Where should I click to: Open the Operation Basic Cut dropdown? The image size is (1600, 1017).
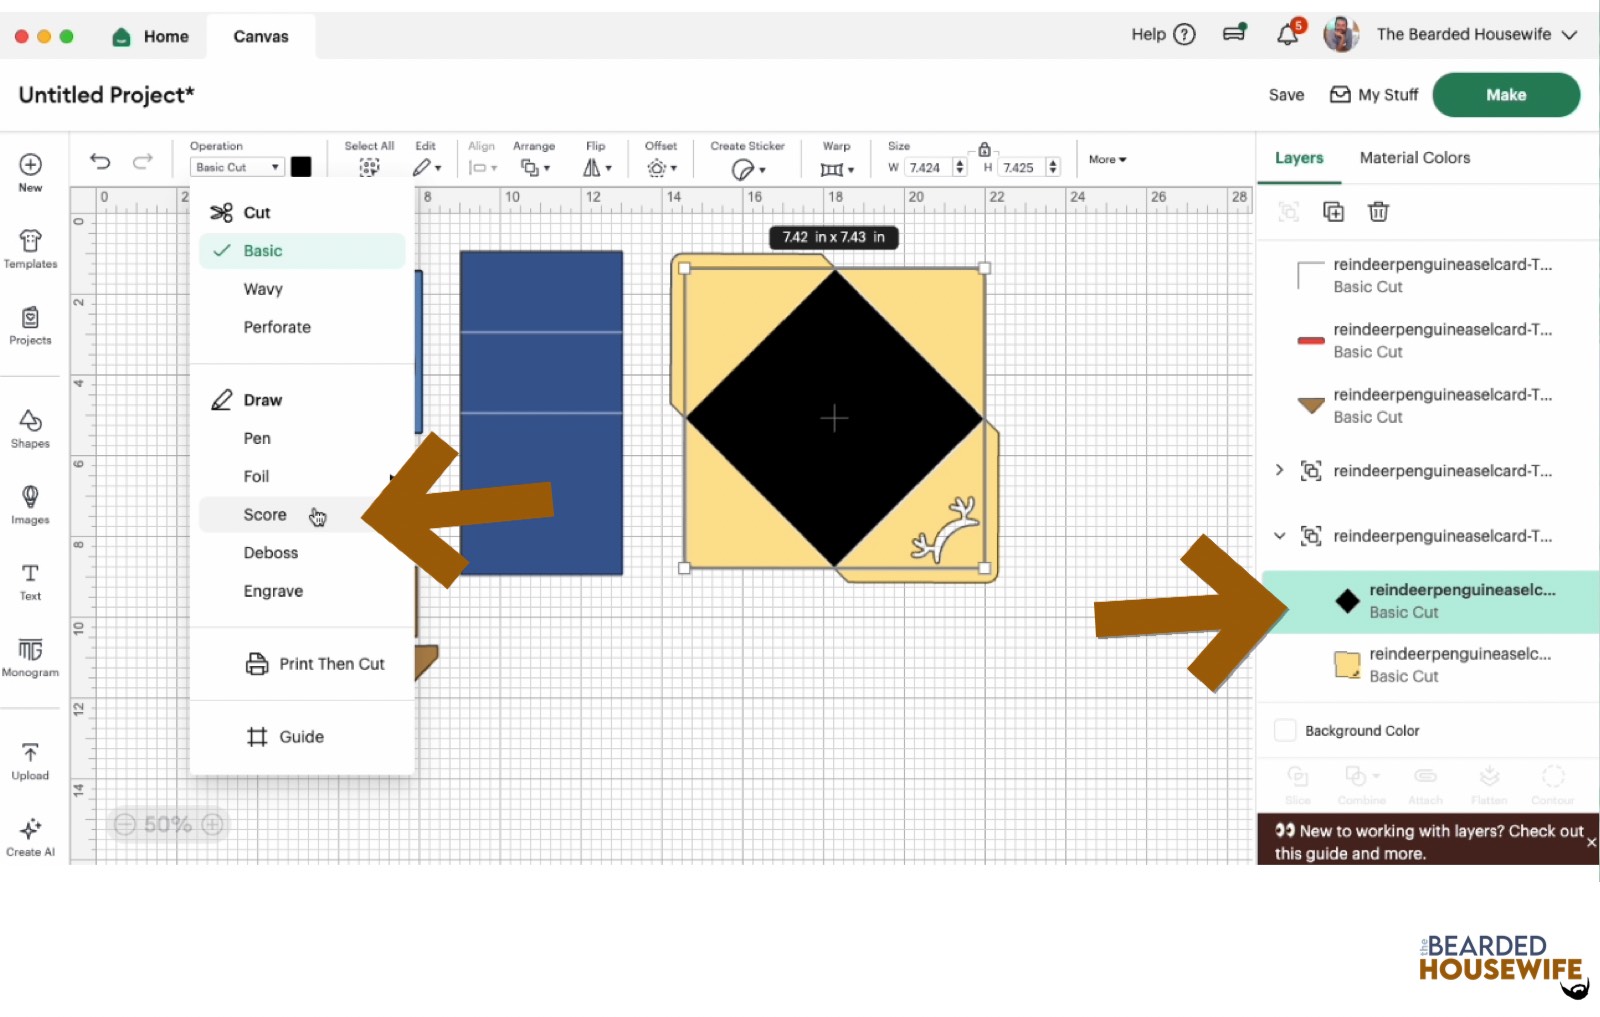[x=237, y=167]
